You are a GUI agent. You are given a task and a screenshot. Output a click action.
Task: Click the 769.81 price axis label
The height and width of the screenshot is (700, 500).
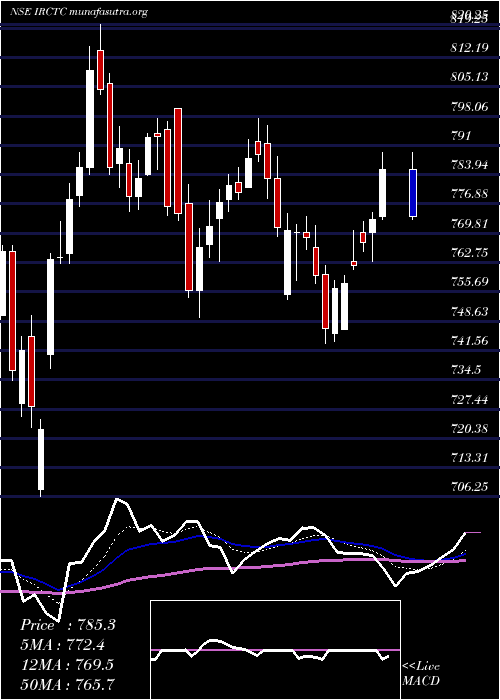[x=470, y=224]
